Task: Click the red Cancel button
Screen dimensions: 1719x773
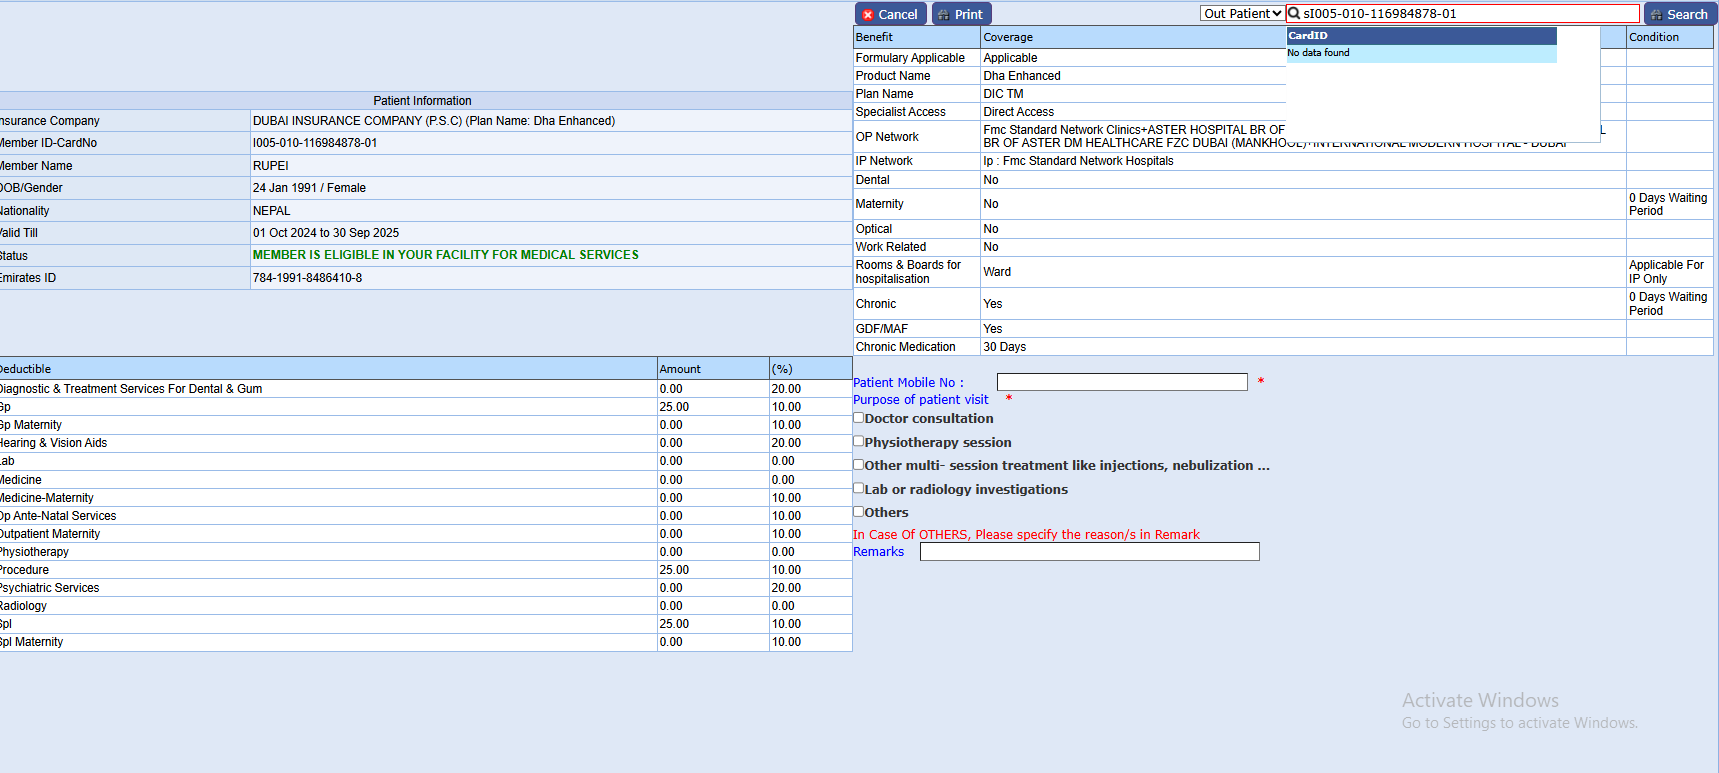Action: tap(890, 14)
